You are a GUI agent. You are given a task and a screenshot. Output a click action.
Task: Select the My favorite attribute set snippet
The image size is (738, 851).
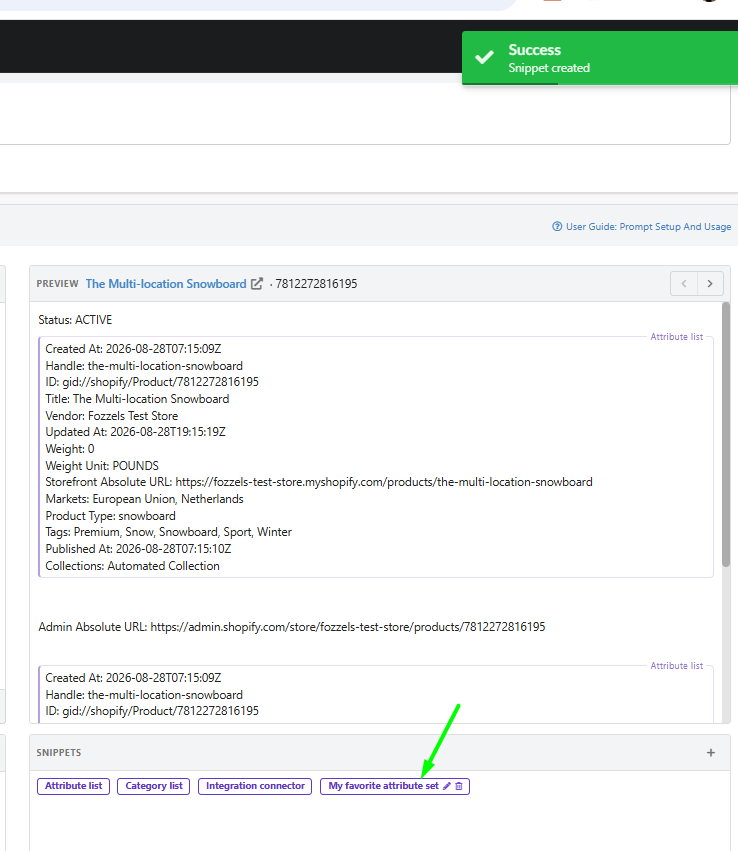point(383,786)
